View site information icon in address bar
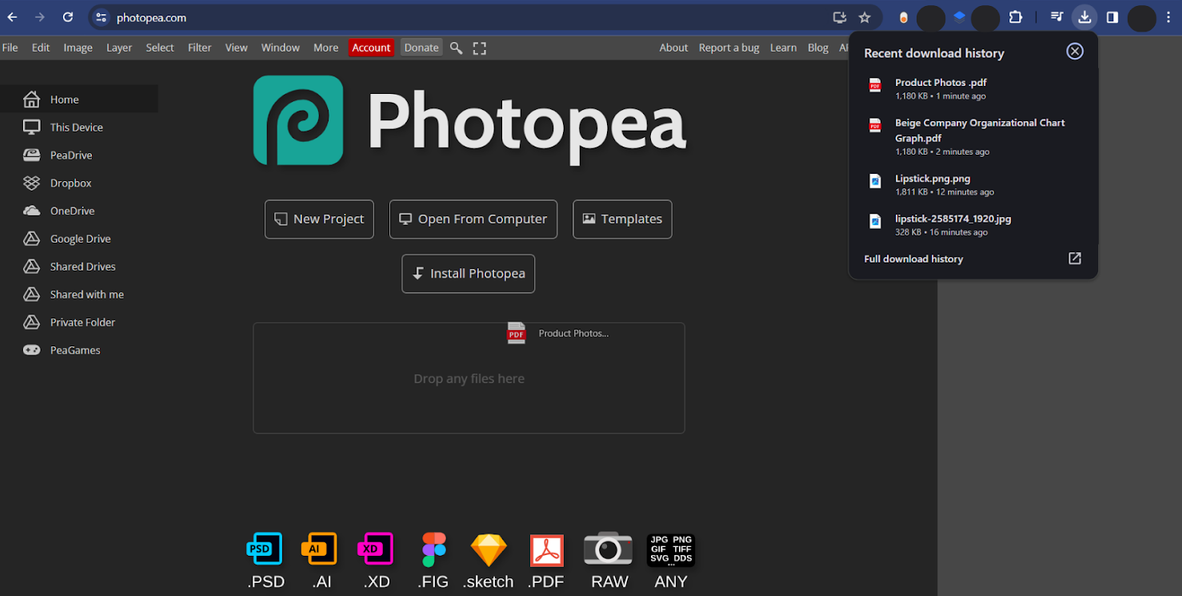The image size is (1182, 596). pos(101,17)
